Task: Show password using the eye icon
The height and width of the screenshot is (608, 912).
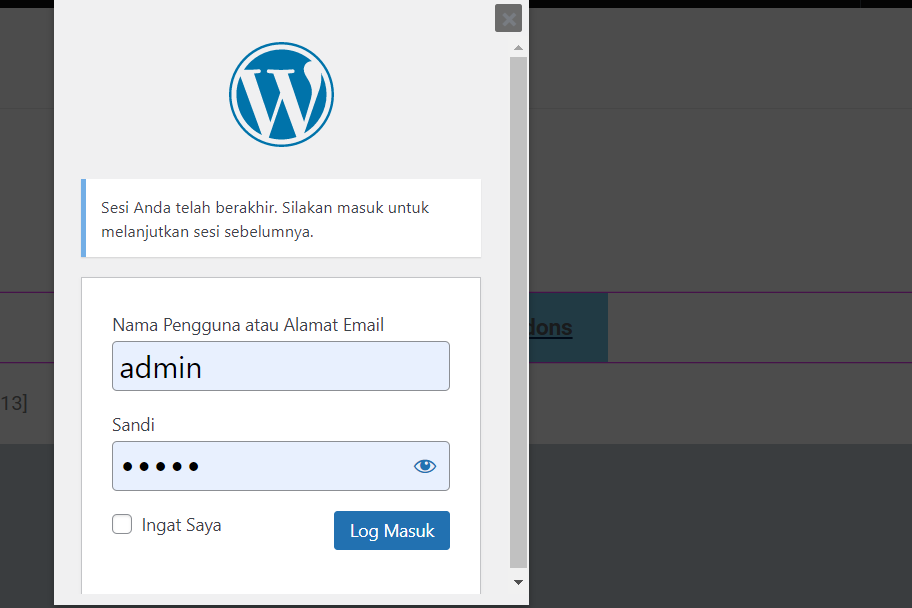Action: [425, 466]
